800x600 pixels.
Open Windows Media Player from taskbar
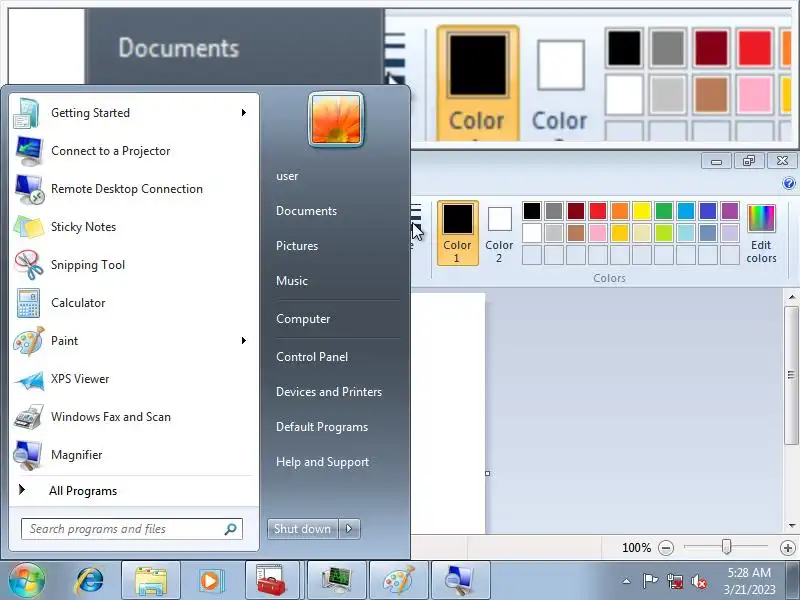pyautogui.click(x=210, y=581)
